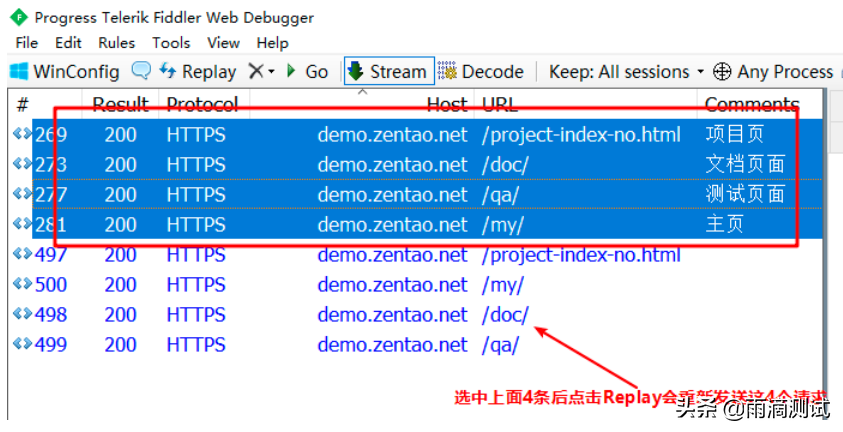Screen dimensions: 843x432
Task: Select session 500 with URL /my/
Action: (502, 285)
